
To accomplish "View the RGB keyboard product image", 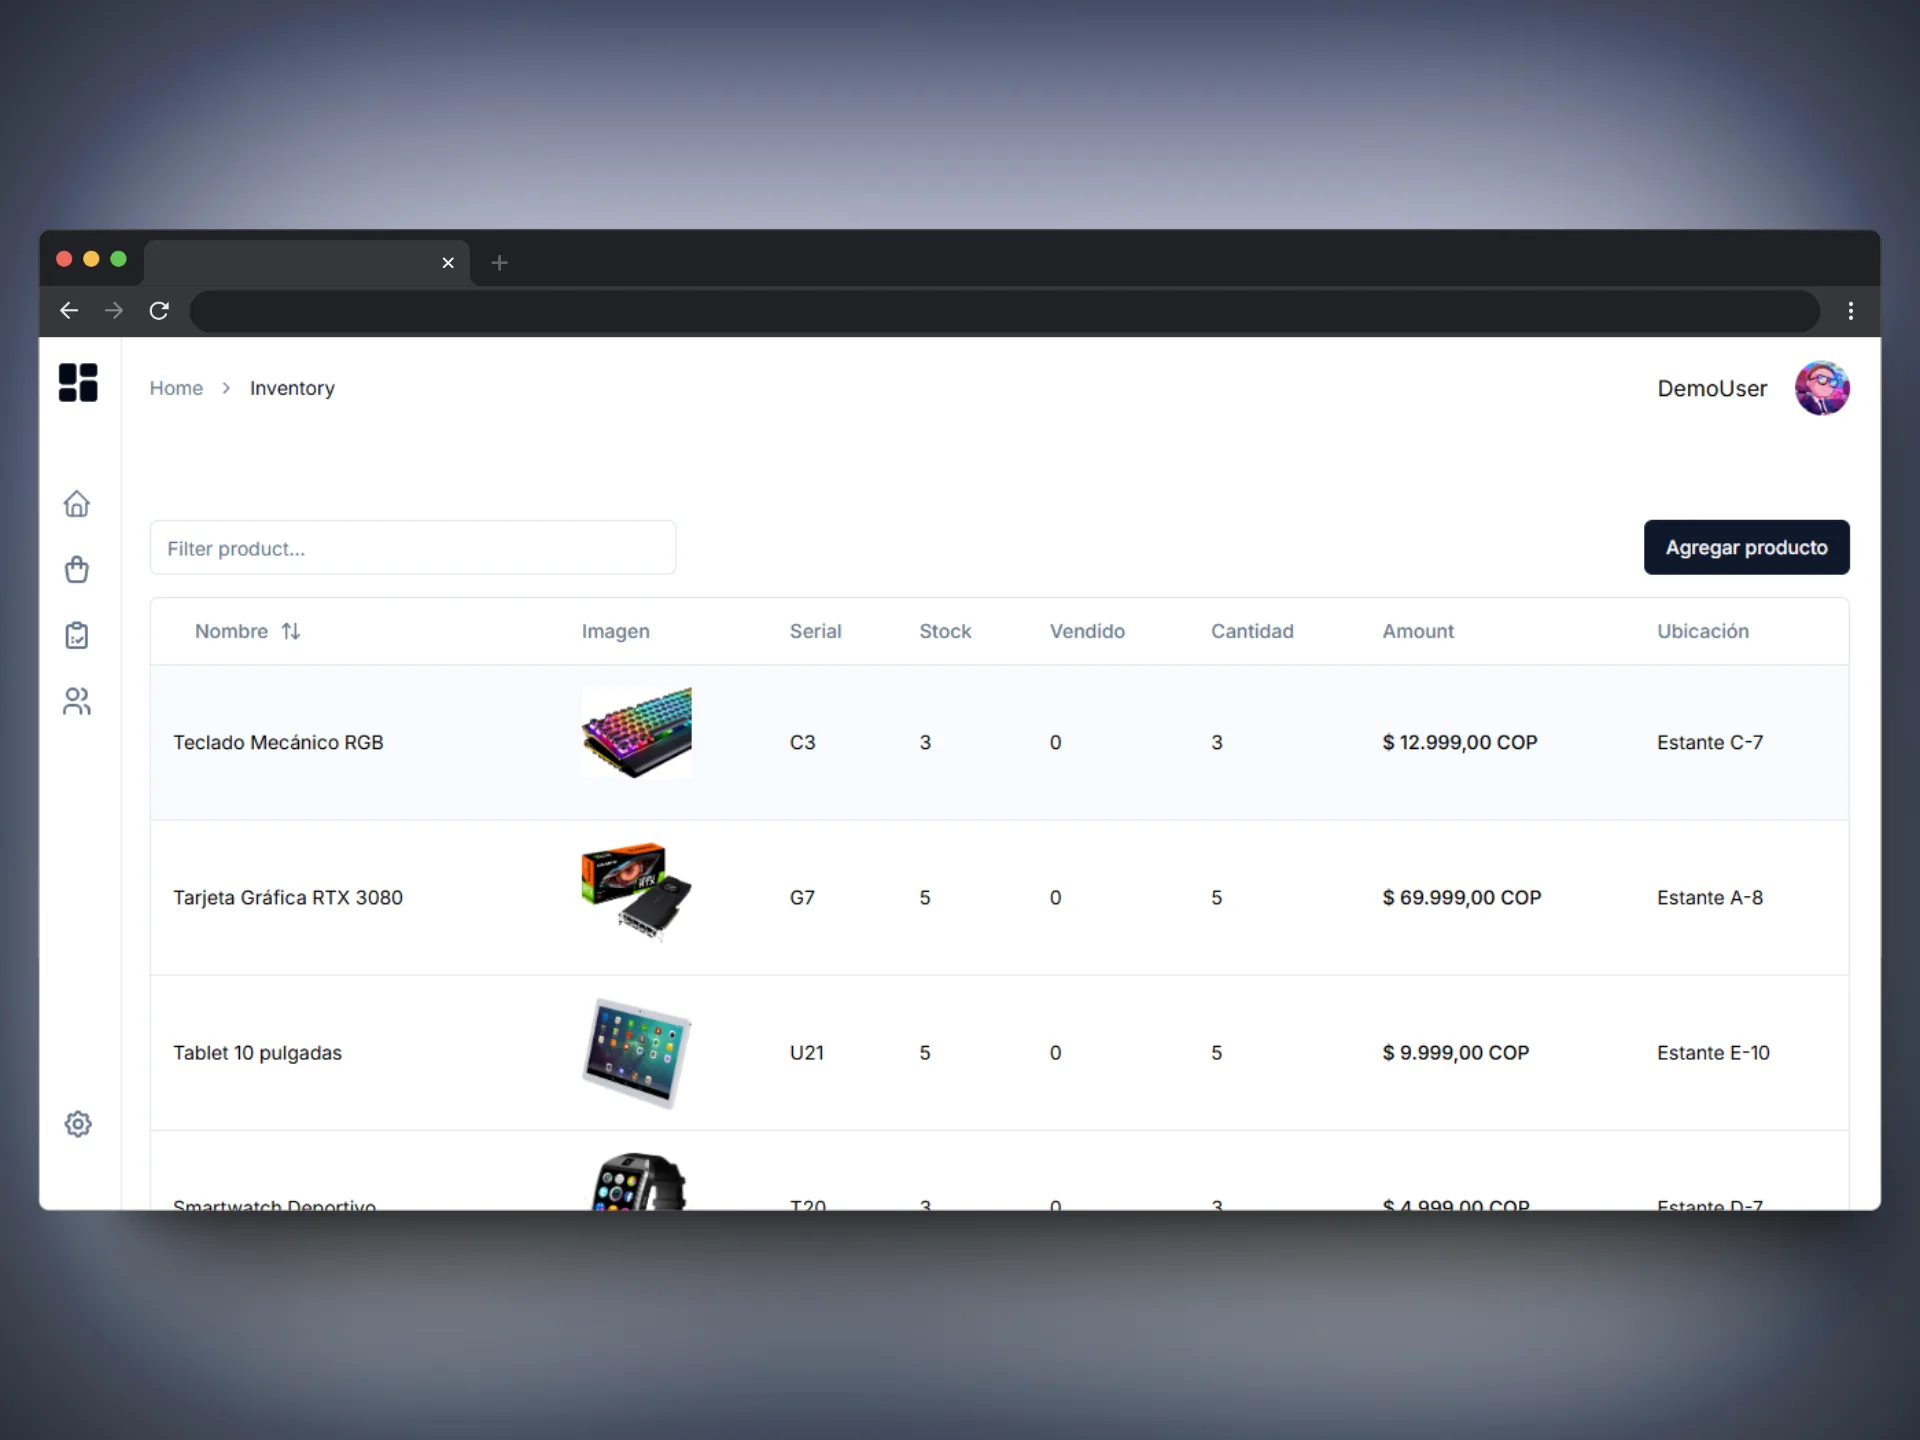I will pyautogui.click(x=636, y=732).
